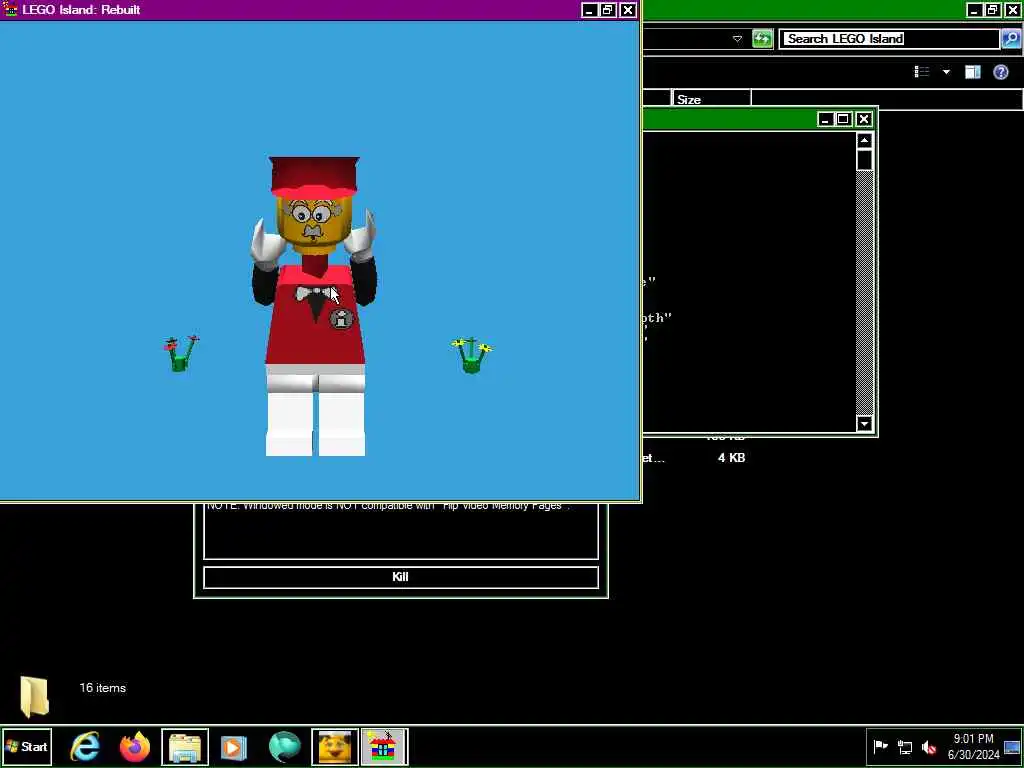Open the view options dropdown arrow

(946, 72)
